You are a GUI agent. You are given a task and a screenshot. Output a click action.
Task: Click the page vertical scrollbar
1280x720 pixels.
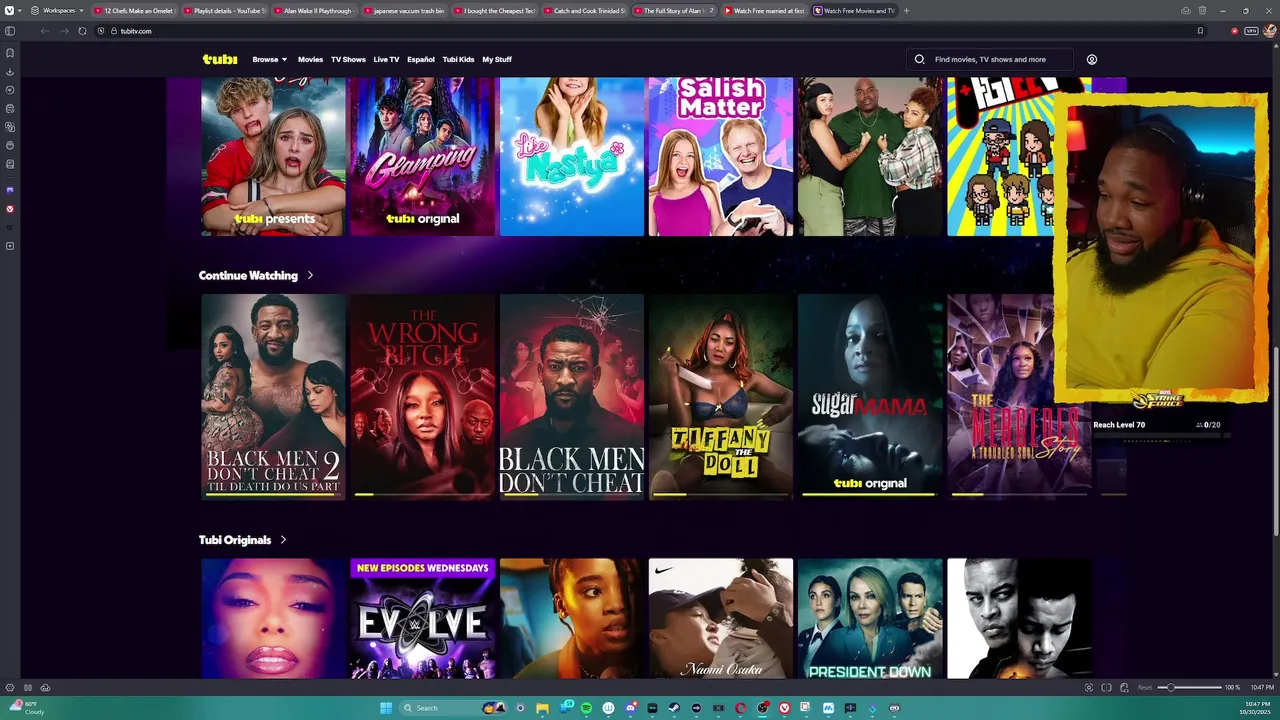tap(1276, 440)
